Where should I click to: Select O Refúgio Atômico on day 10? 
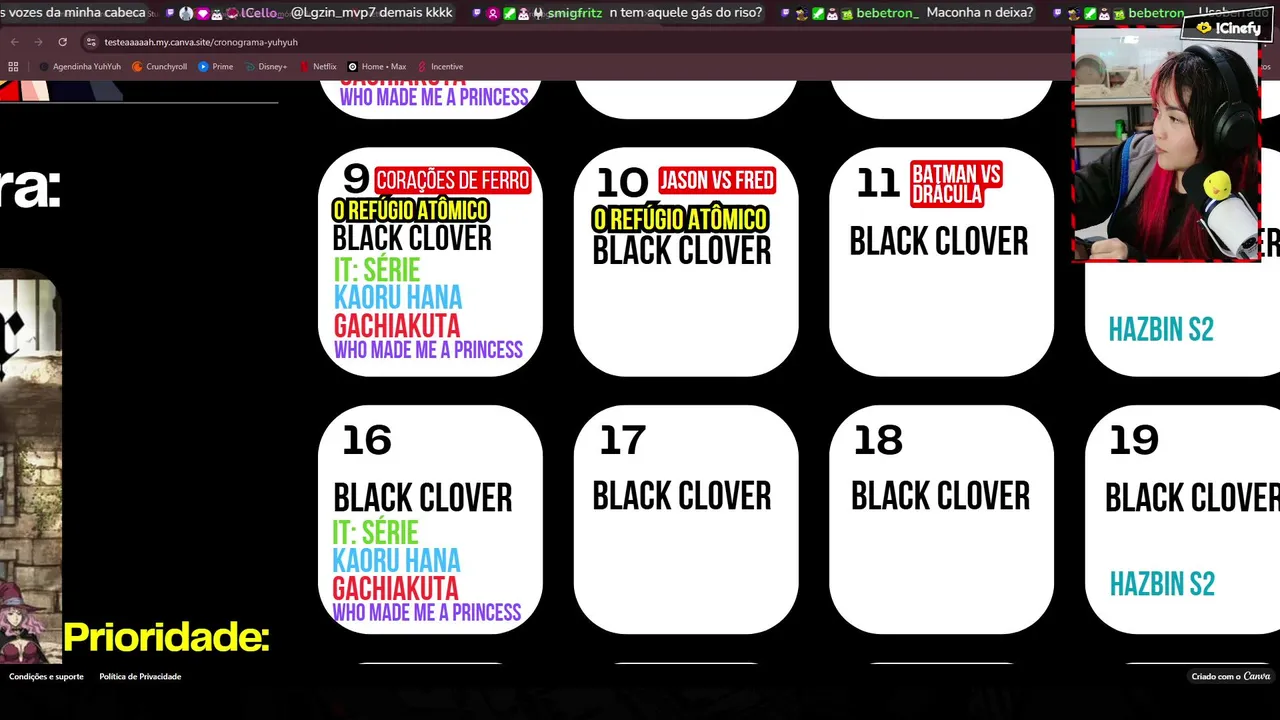pyautogui.click(x=680, y=219)
